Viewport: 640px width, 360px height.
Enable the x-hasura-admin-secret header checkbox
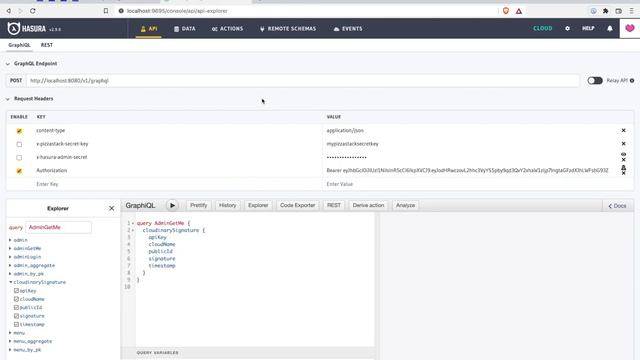[19, 158]
